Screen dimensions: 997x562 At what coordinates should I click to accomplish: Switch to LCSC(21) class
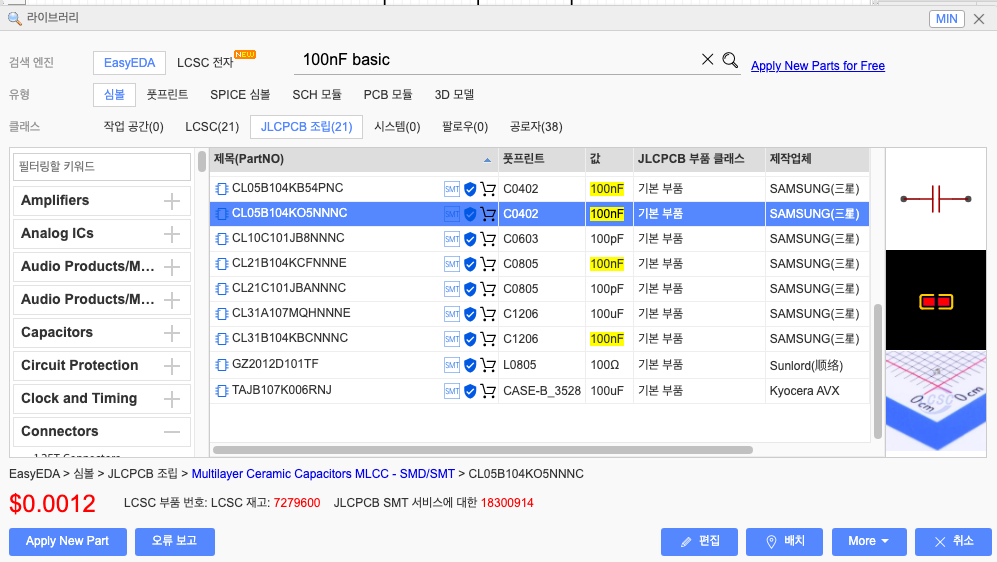tap(212, 127)
